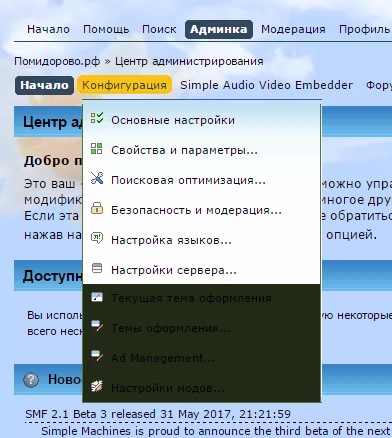Open Модерация in top navigation
The image size is (392, 438).
point(293,29)
